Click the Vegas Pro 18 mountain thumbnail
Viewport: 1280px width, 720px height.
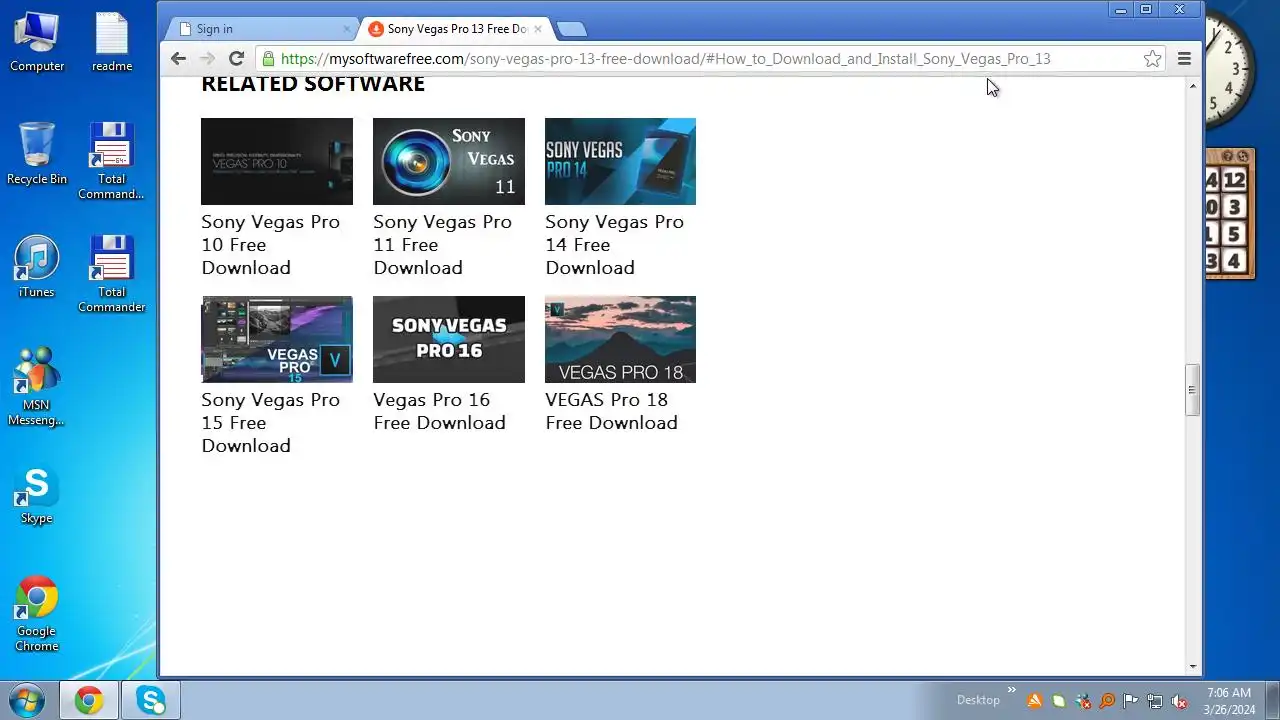(620, 339)
